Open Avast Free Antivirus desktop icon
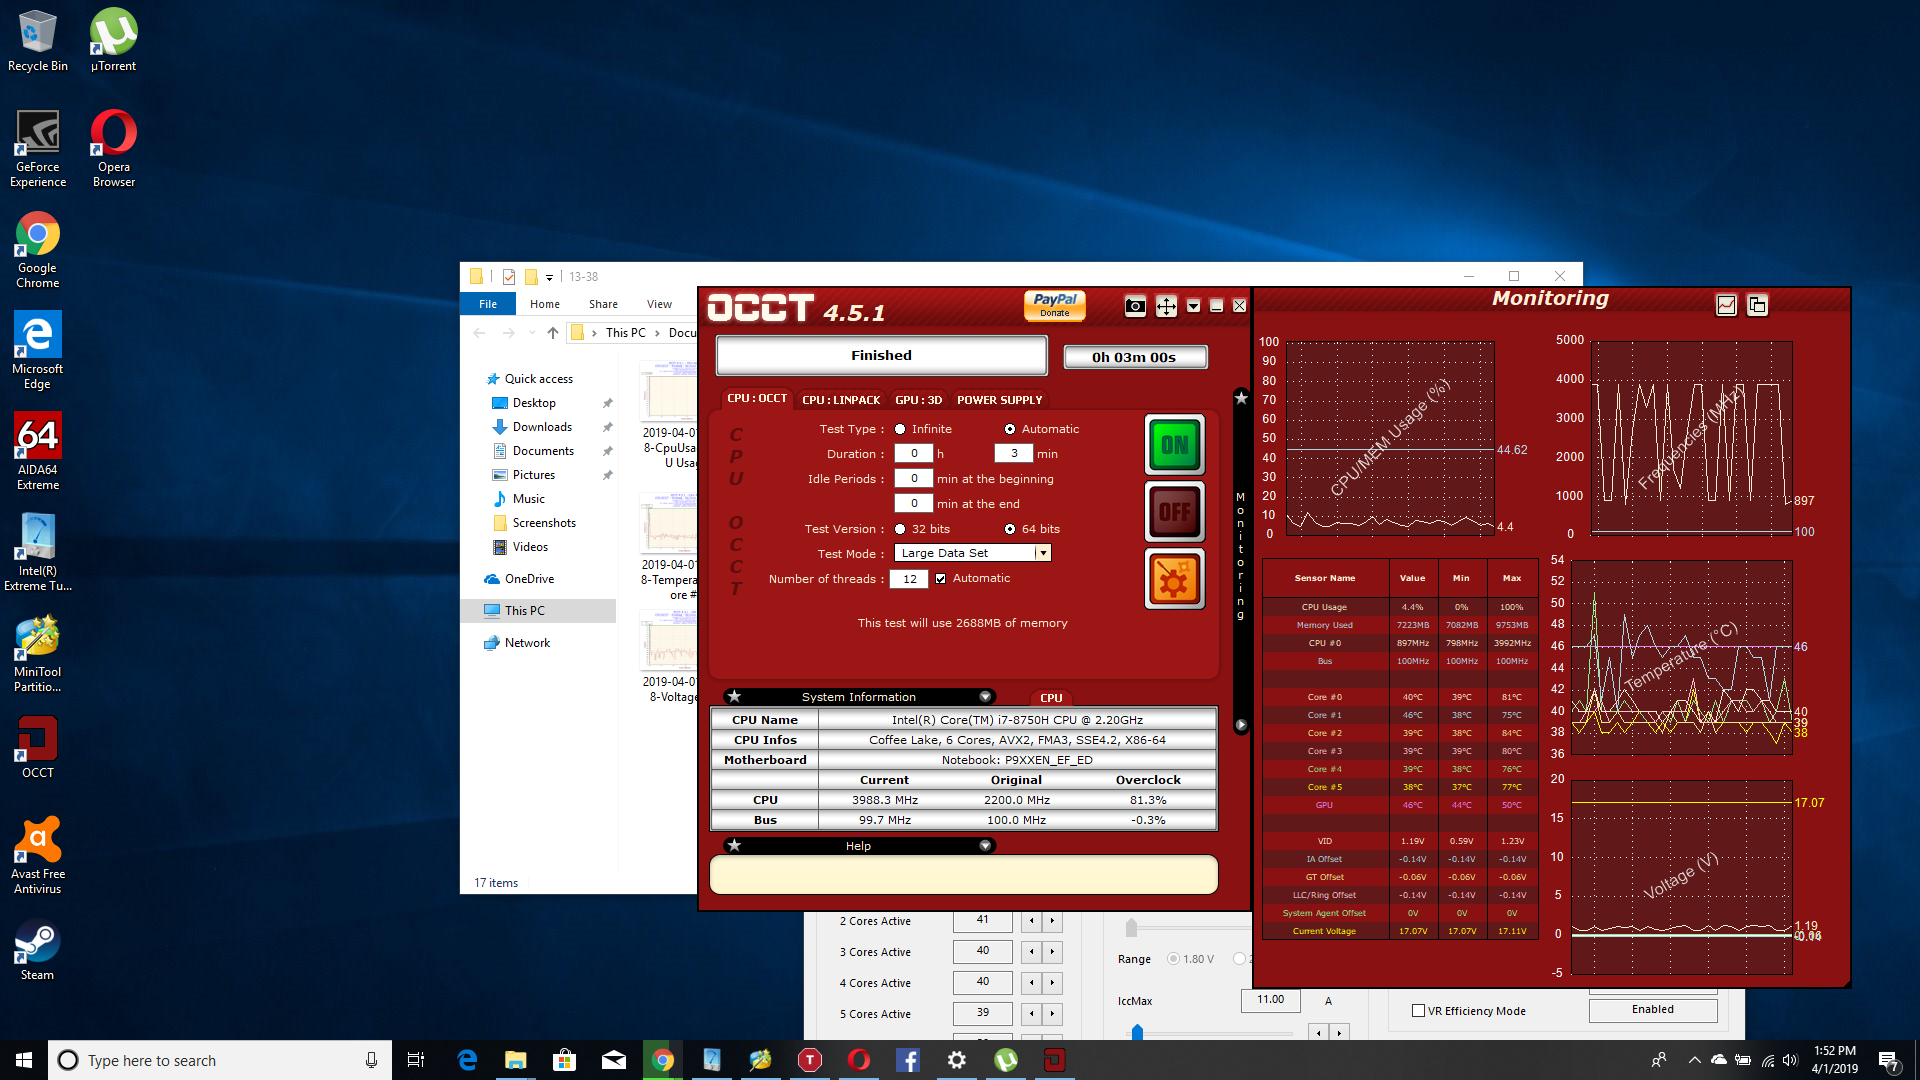The width and height of the screenshot is (1920, 1080). [x=38, y=855]
